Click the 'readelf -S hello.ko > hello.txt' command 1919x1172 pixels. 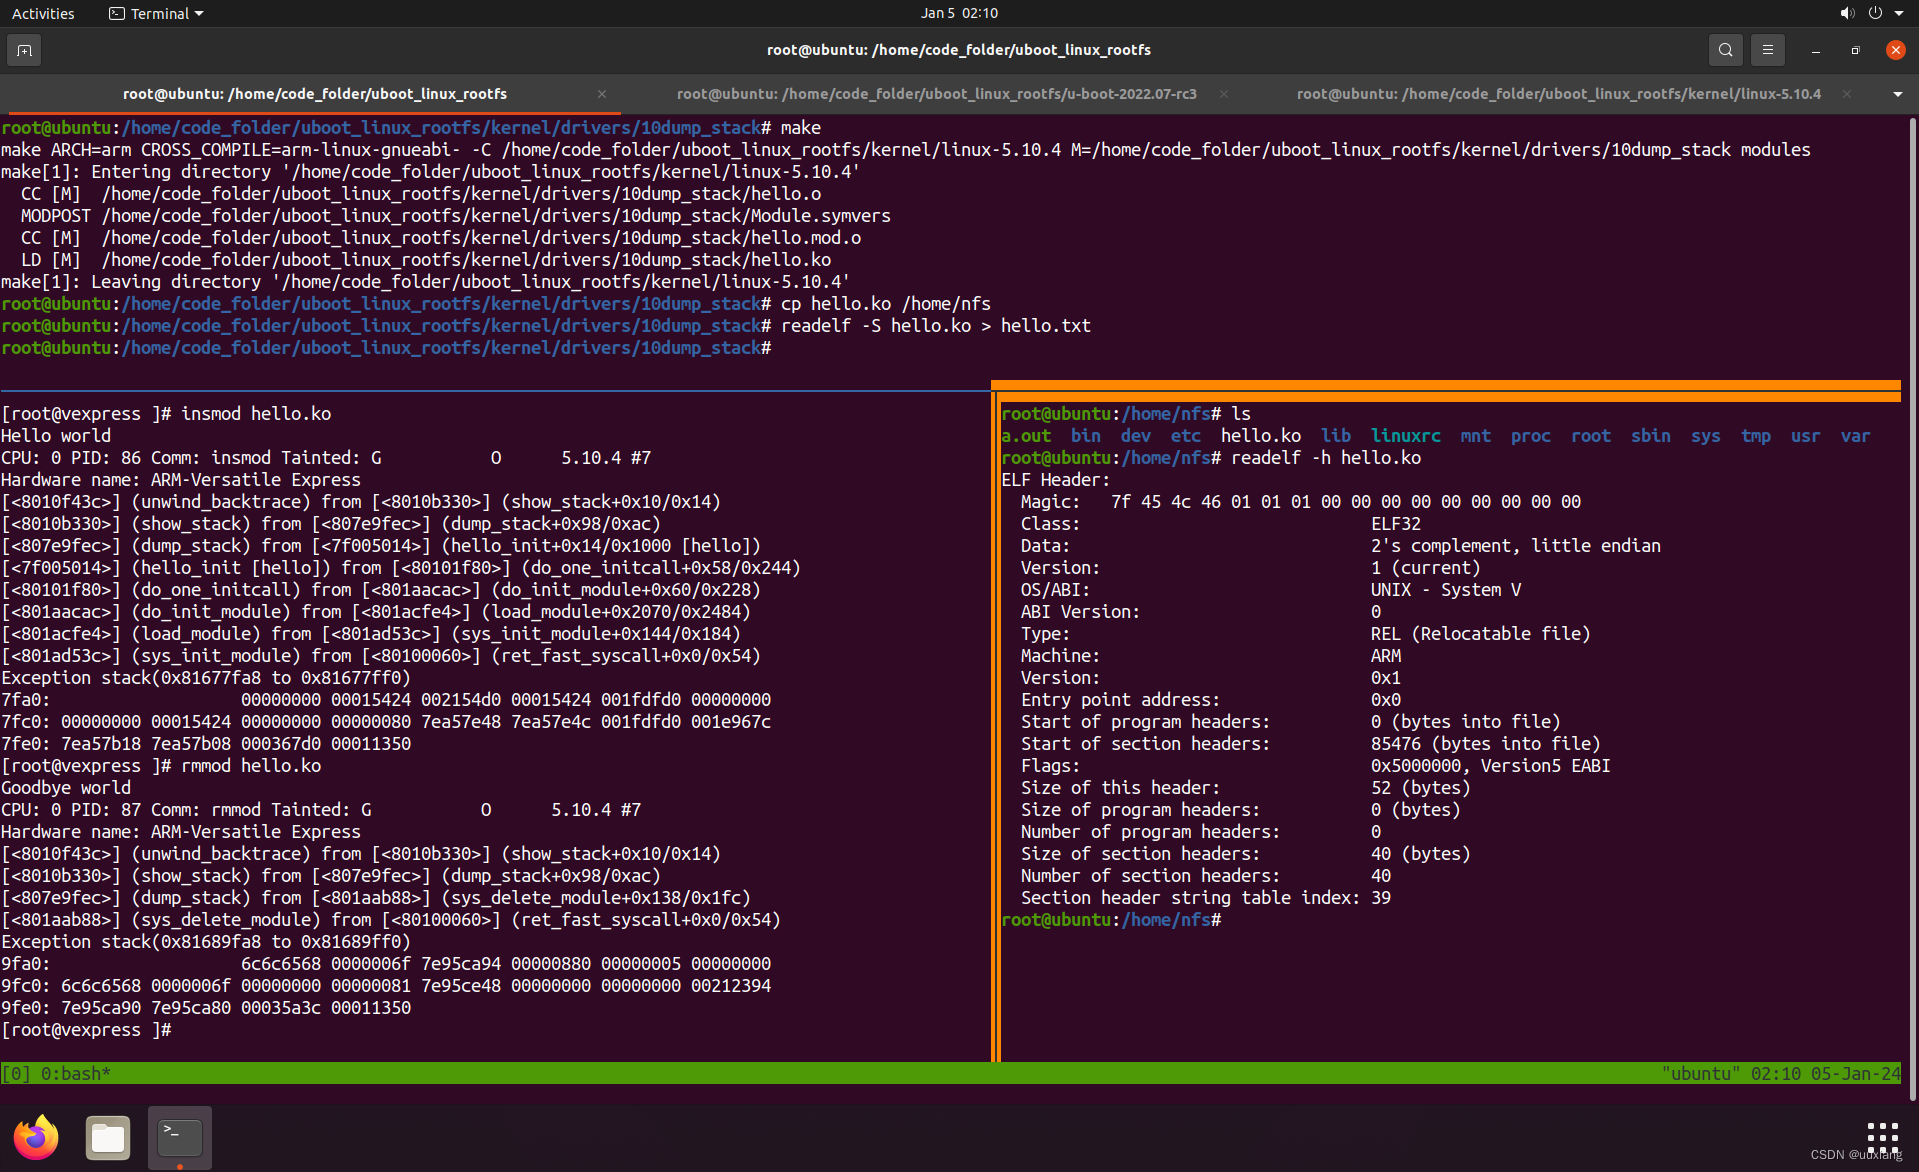point(936,326)
